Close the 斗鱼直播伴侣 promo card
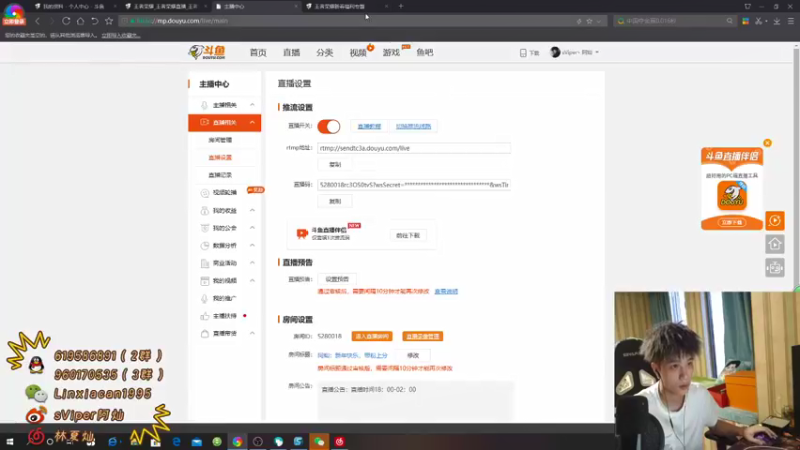The image size is (800, 450). tap(767, 143)
